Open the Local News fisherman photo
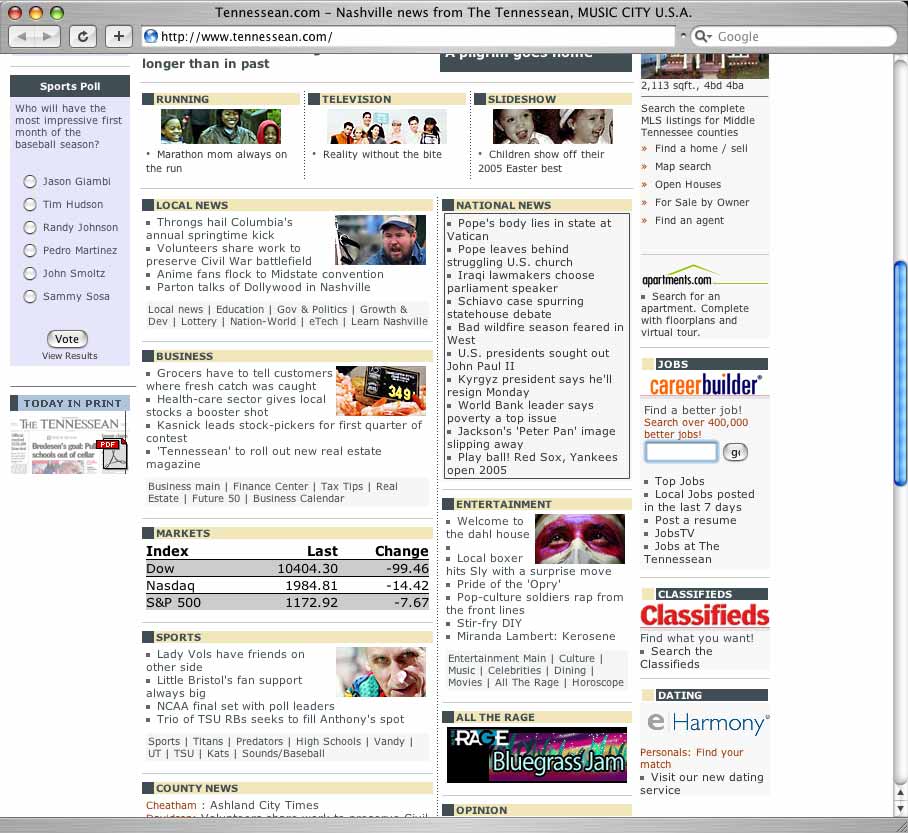This screenshot has height=833, width=908. pos(380,240)
